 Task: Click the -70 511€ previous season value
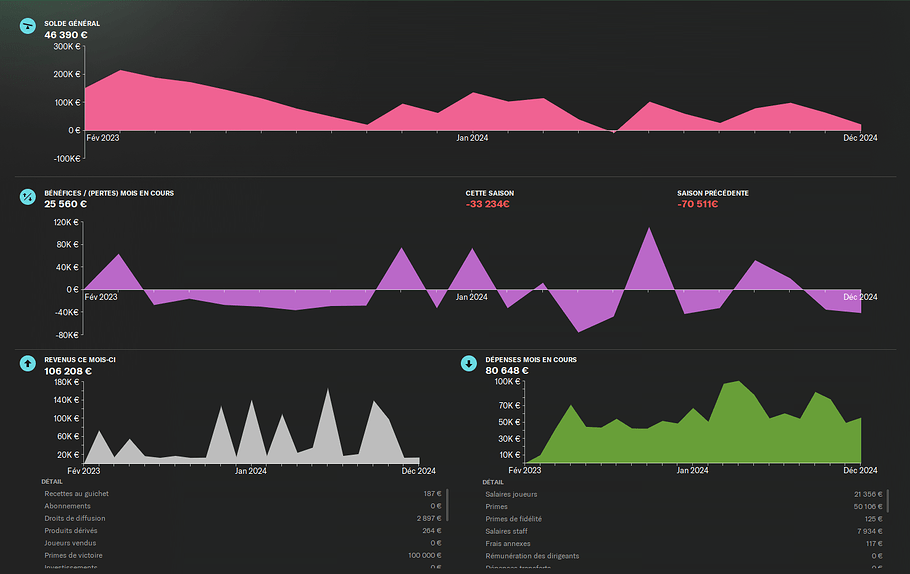pyautogui.click(x=698, y=204)
